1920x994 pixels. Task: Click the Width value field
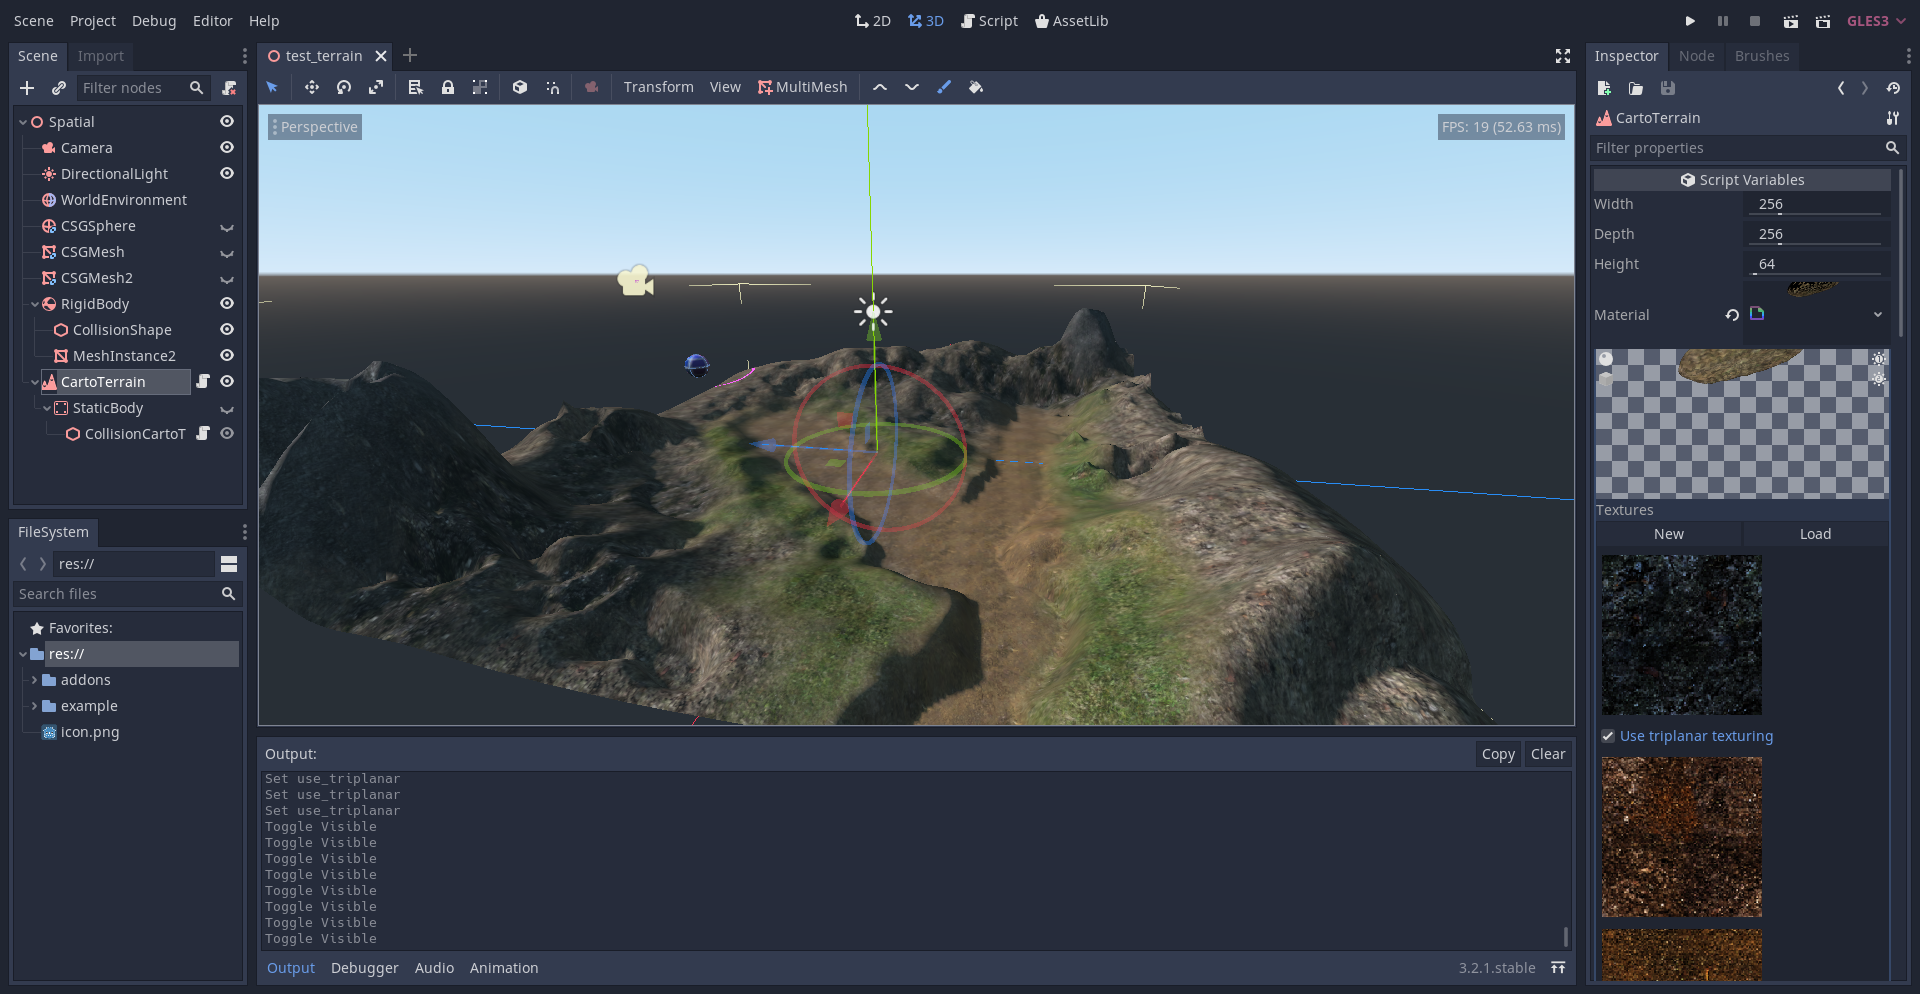tap(1816, 204)
